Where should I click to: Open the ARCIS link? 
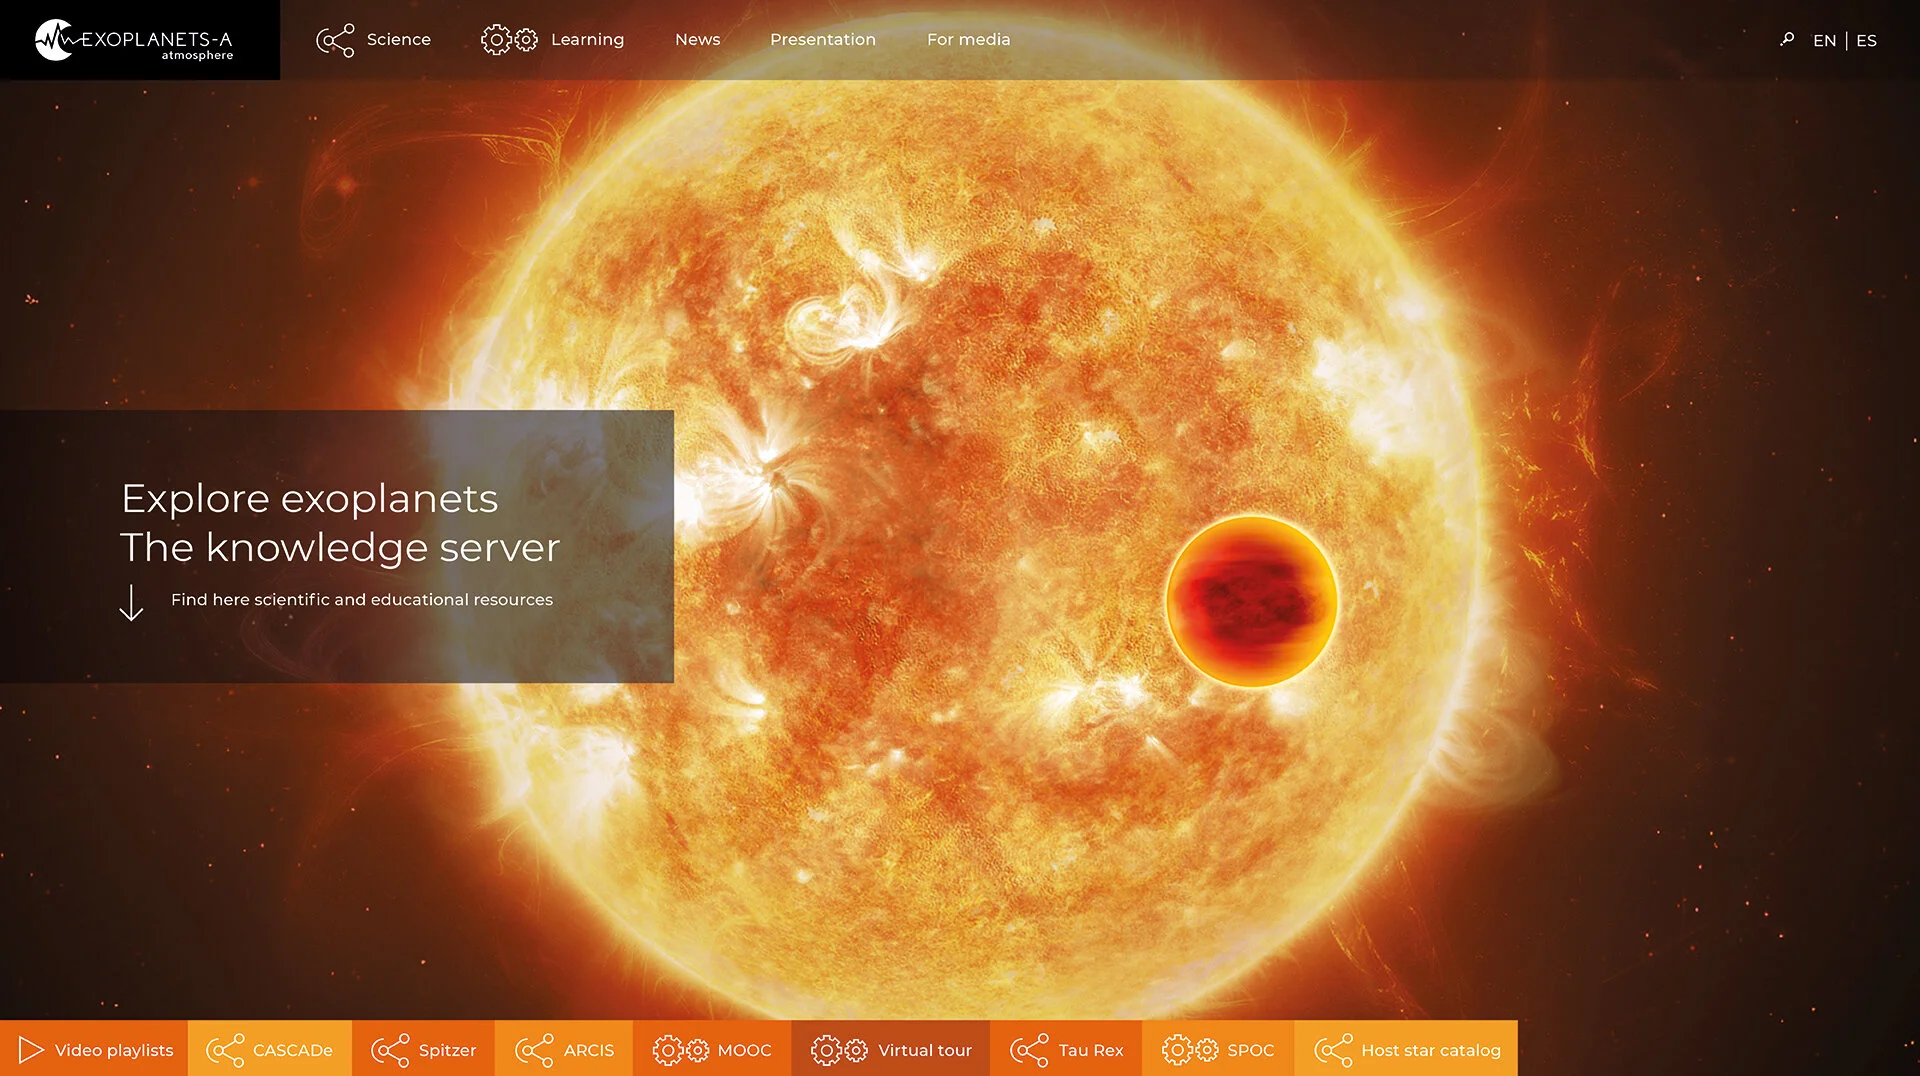click(564, 1049)
